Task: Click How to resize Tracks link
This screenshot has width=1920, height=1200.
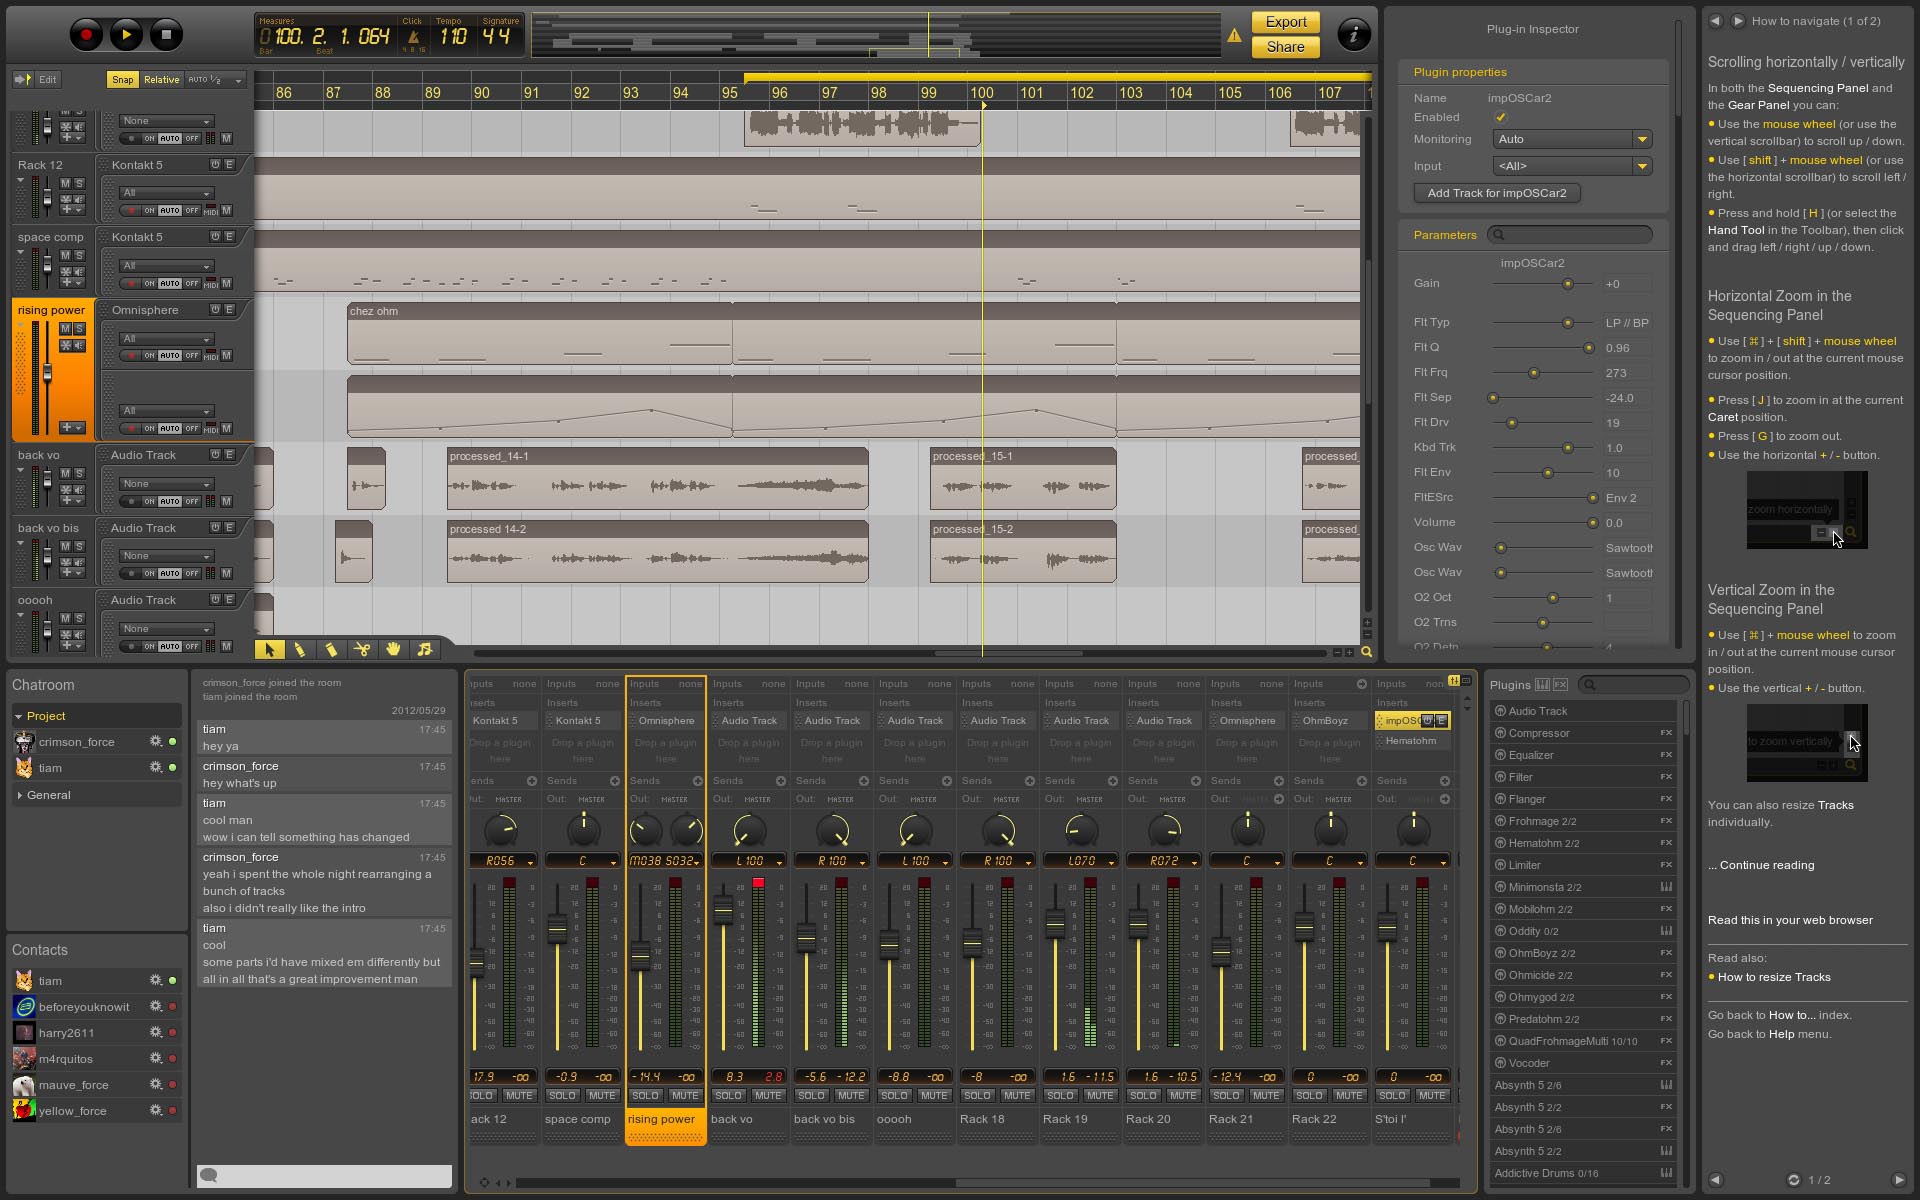Action: pos(1773,976)
